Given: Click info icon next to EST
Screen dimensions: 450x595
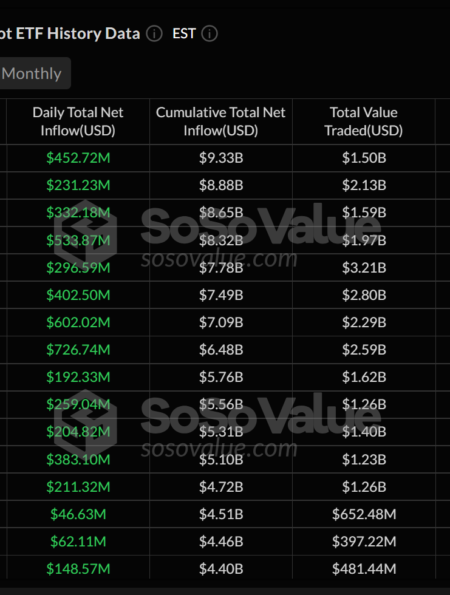Looking at the screenshot, I should [209, 34].
